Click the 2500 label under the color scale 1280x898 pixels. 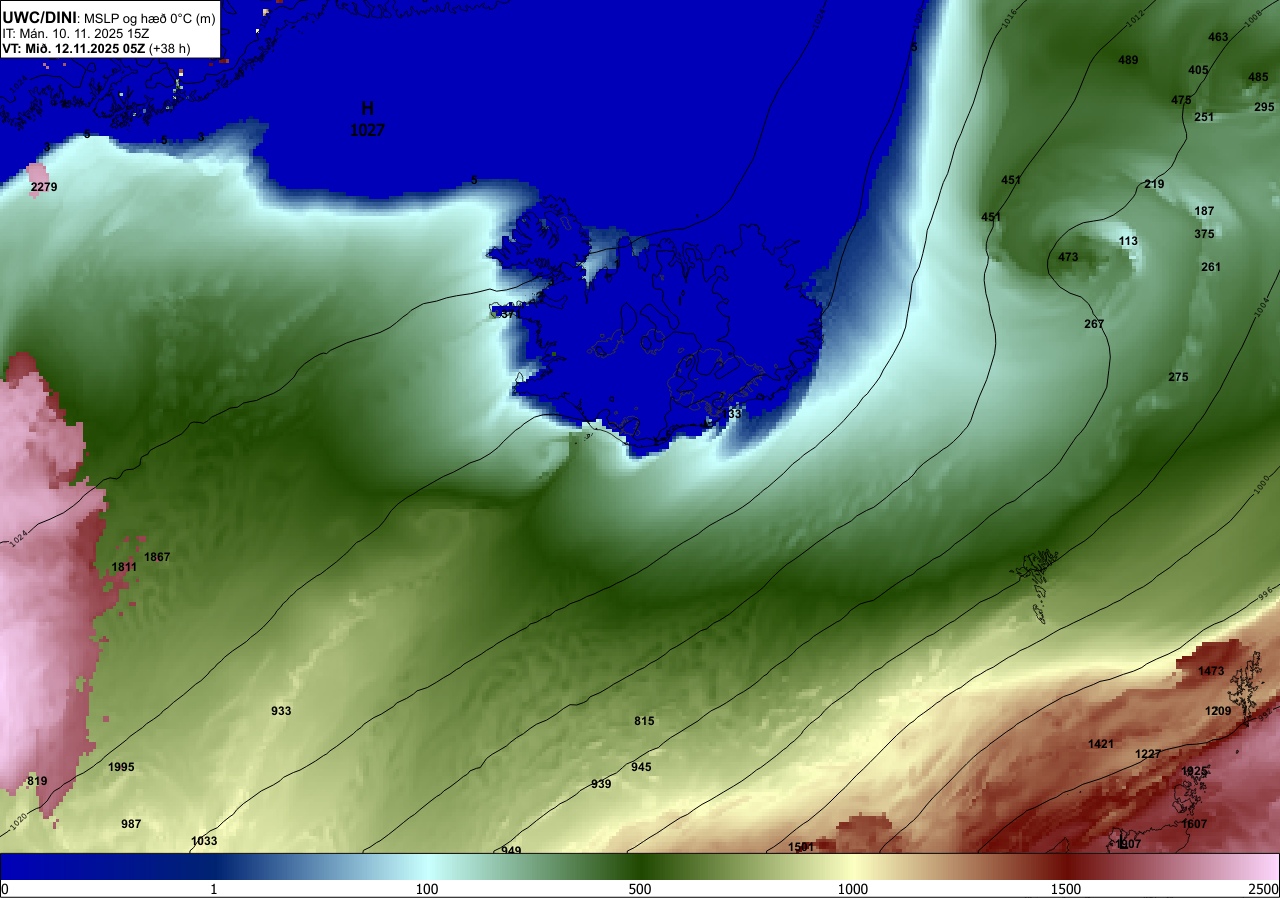click(x=1263, y=889)
